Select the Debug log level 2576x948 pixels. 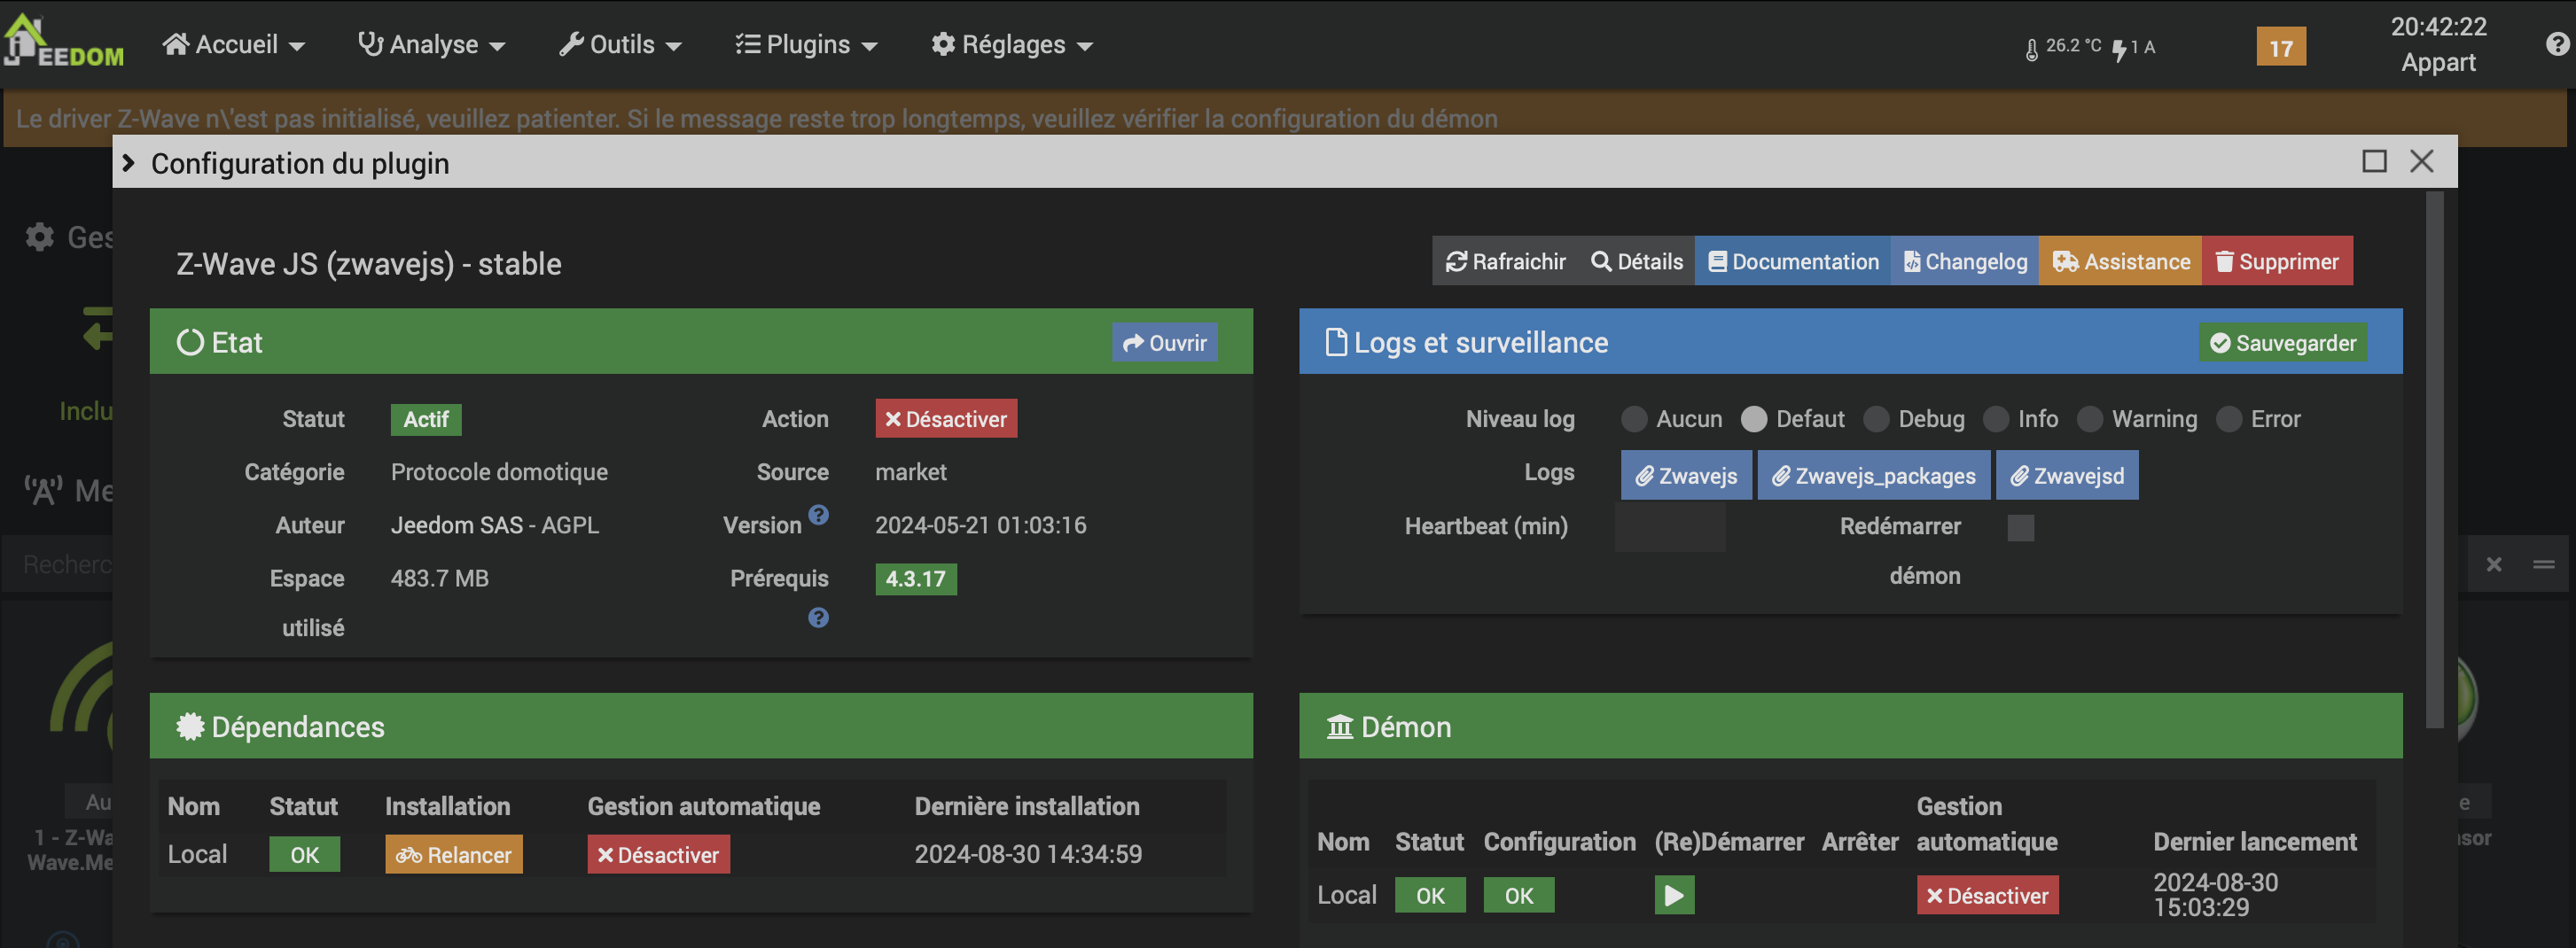pos(1876,419)
